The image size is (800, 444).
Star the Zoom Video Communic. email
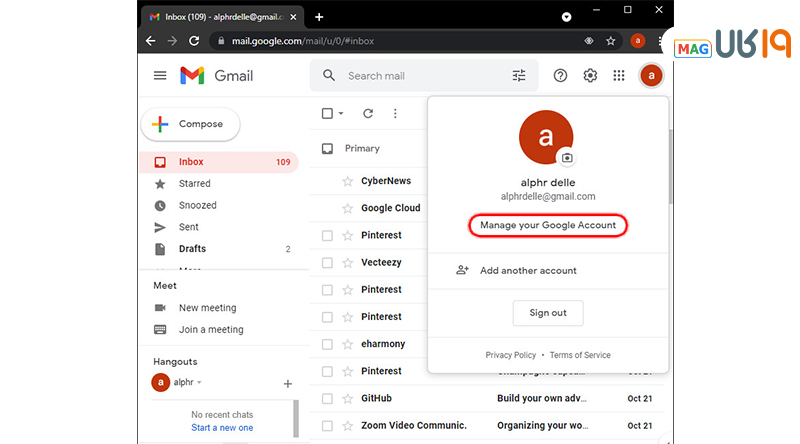tap(347, 426)
